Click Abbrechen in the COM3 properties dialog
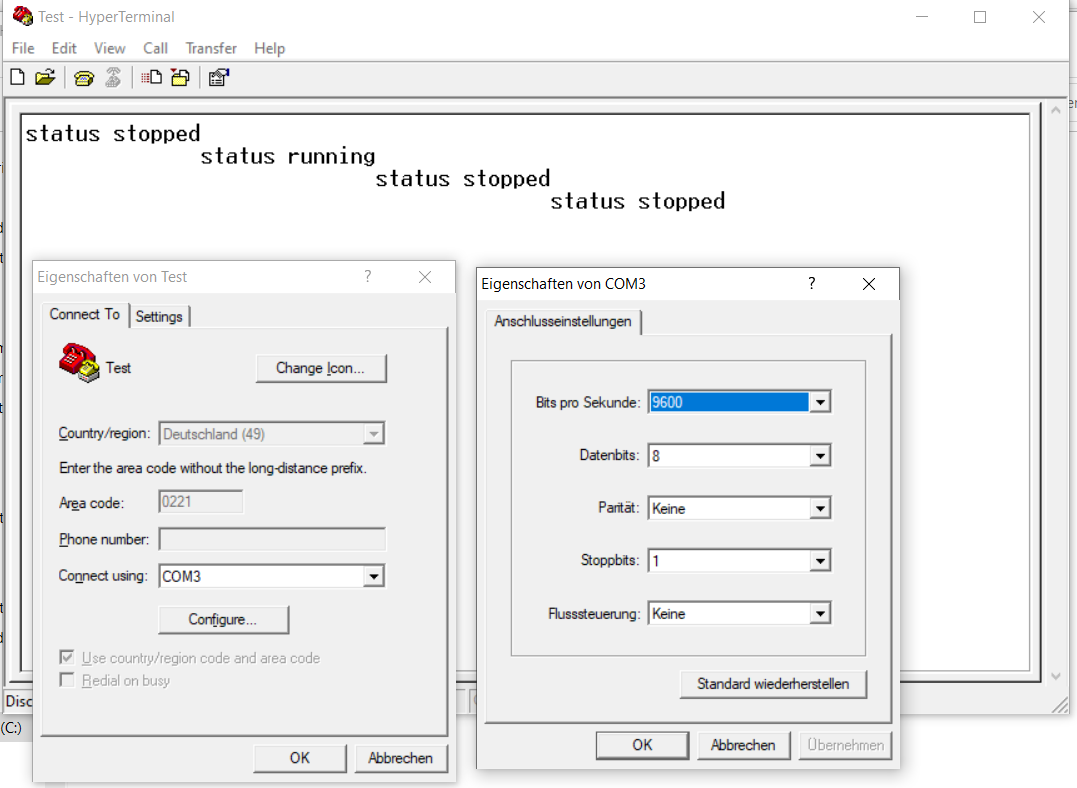1077x788 pixels. (x=743, y=745)
